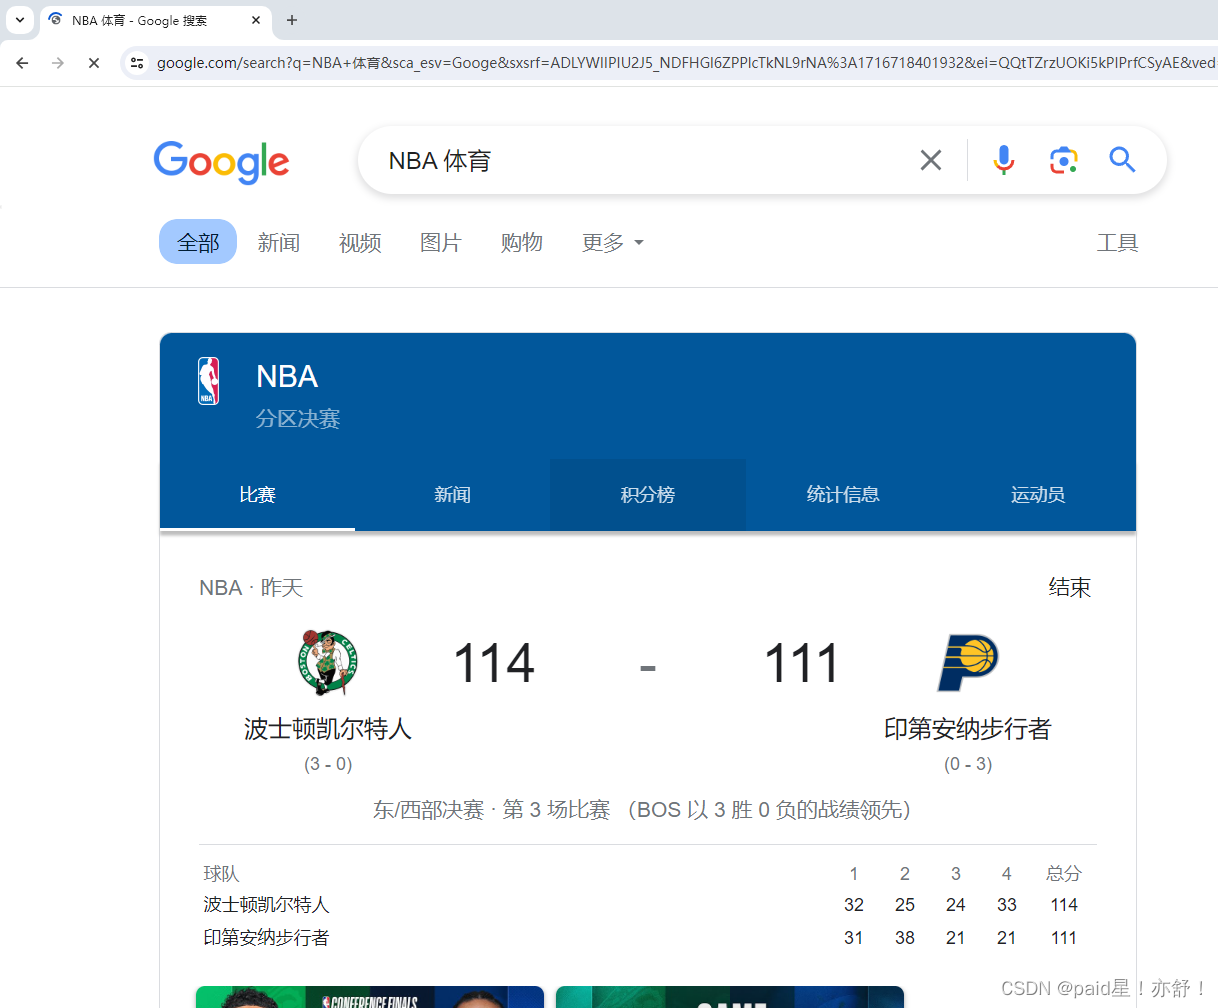Screen dimensions: 1218x1008
Task: Click the Pacers second quarter score 38
Action: coord(905,938)
